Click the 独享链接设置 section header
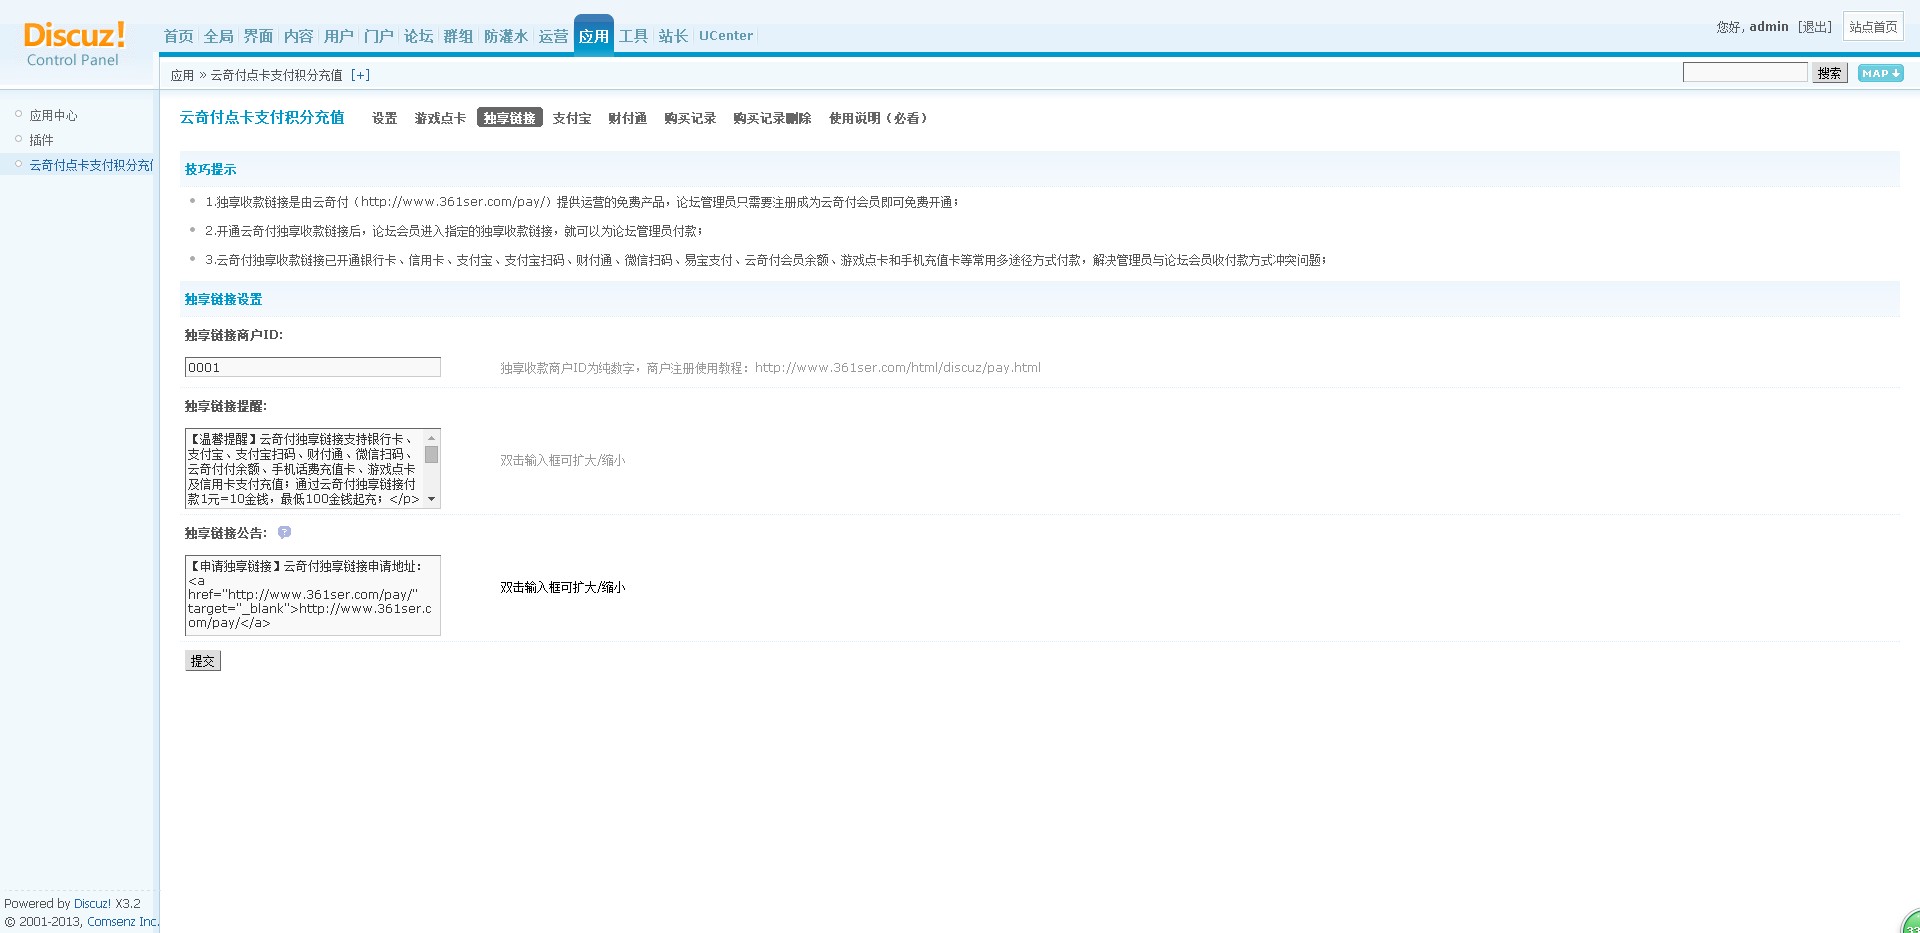 pyautogui.click(x=223, y=299)
